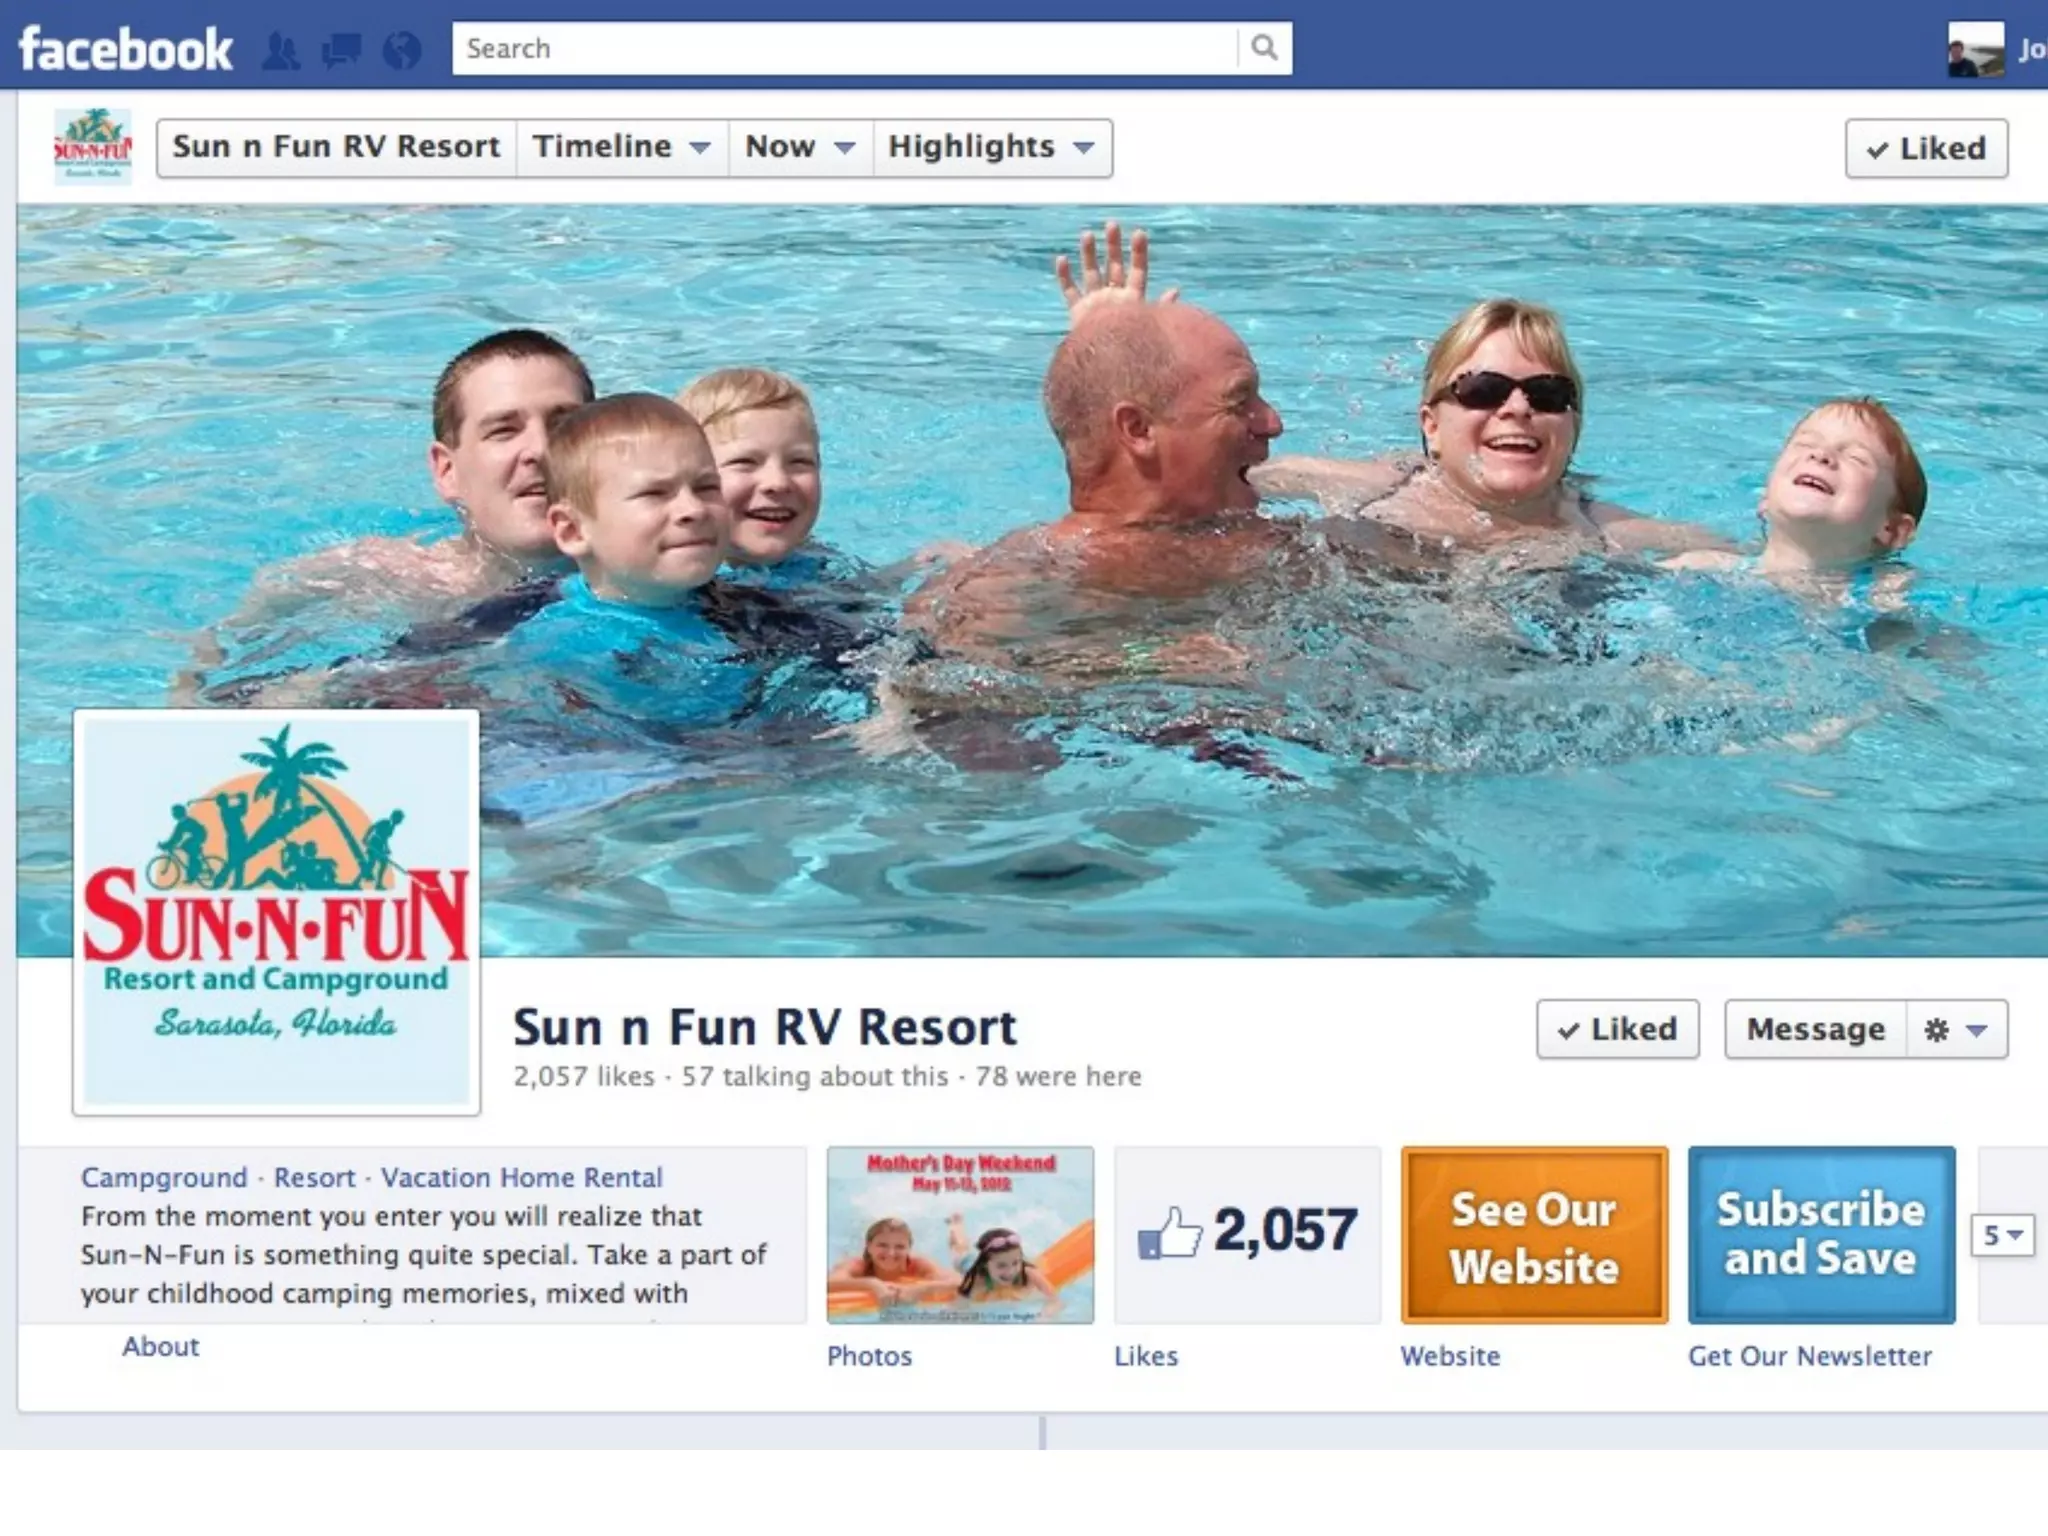This screenshot has width=2048, height=1536.
Task: Click the Message button
Action: tap(1815, 1029)
